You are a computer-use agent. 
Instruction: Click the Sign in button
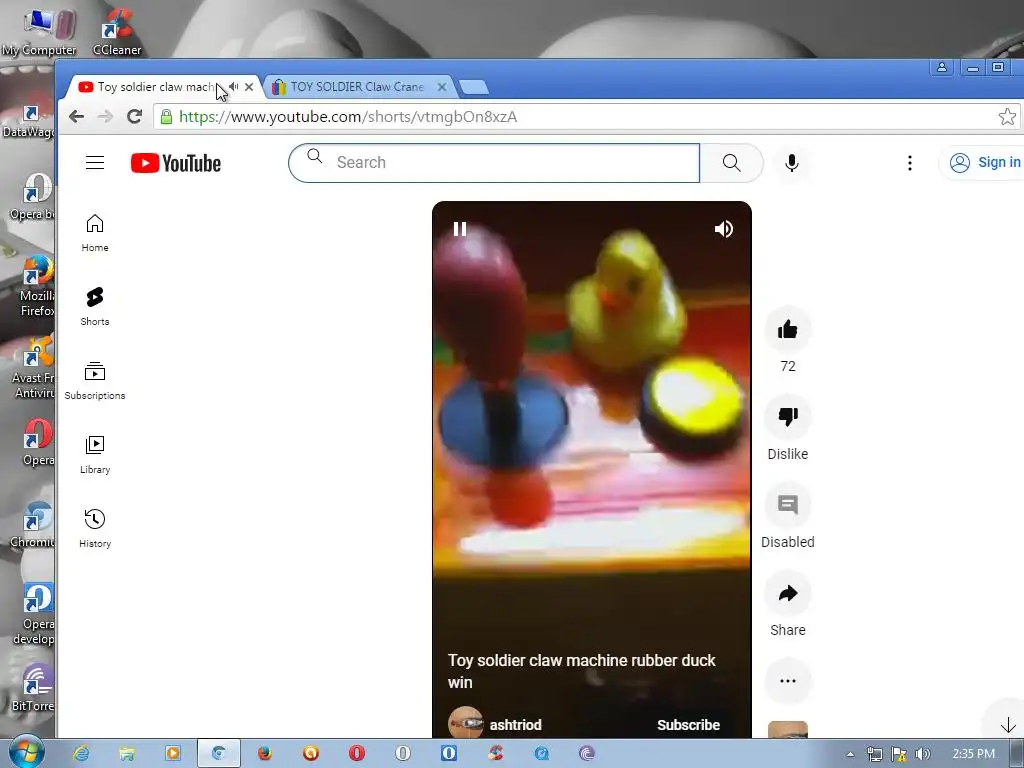tap(985, 163)
